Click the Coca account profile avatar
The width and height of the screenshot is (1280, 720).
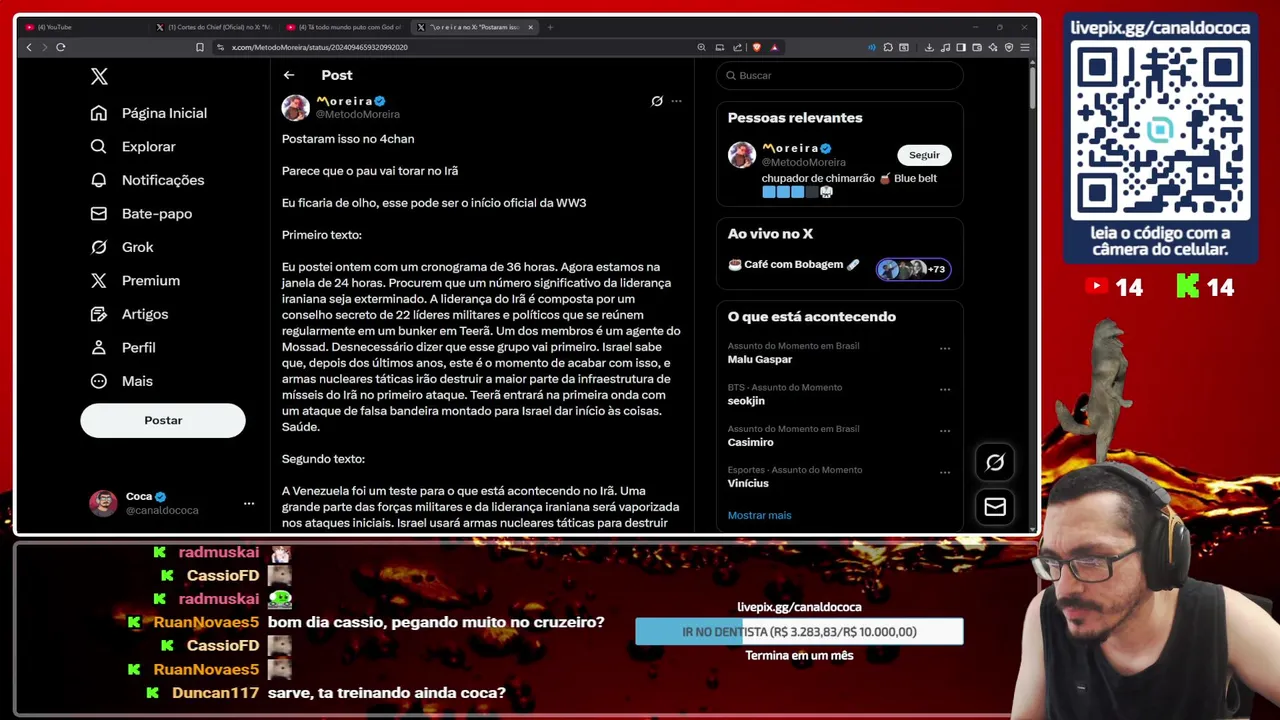103,503
